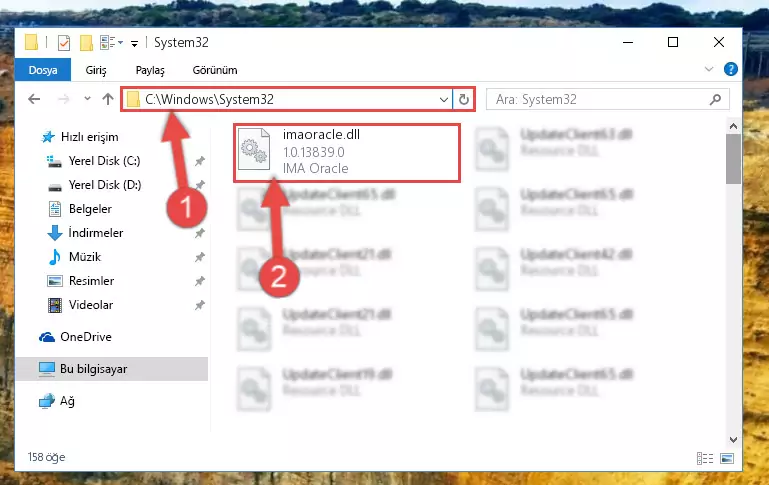
Task: Close the System32 window
Action: [x=718, y=43]
